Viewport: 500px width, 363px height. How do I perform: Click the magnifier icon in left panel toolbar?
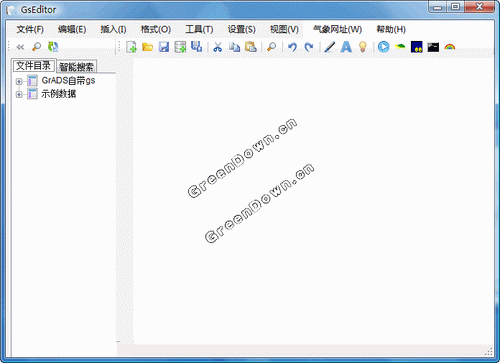[36, 47]
